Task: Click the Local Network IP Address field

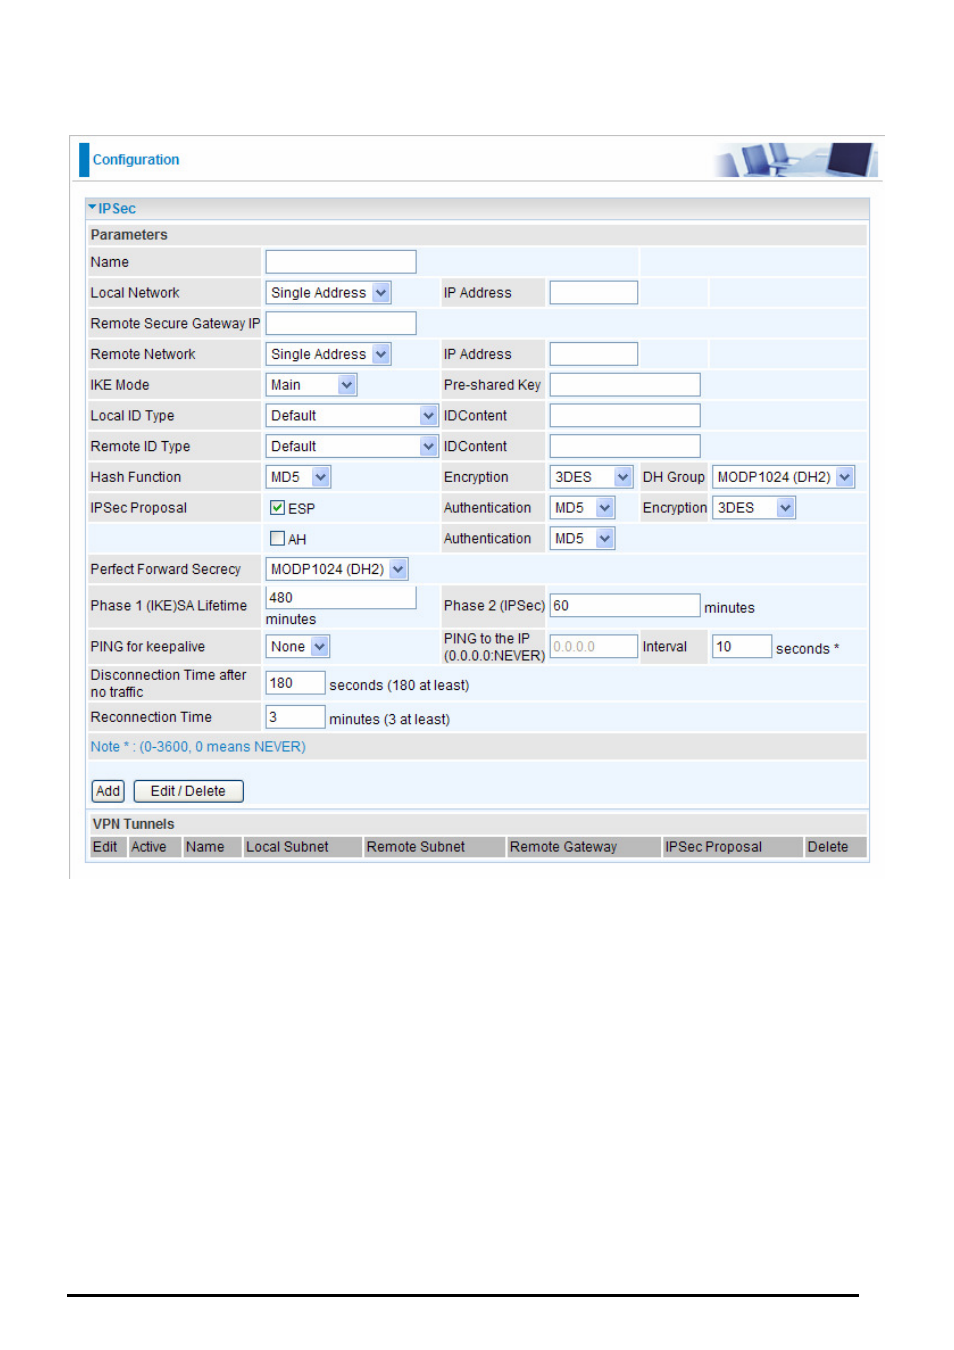Action: click(594, 293)
